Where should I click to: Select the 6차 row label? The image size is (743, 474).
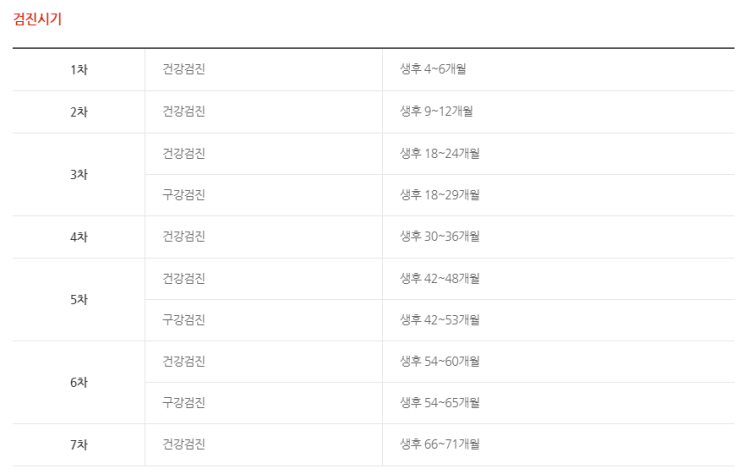79,382
